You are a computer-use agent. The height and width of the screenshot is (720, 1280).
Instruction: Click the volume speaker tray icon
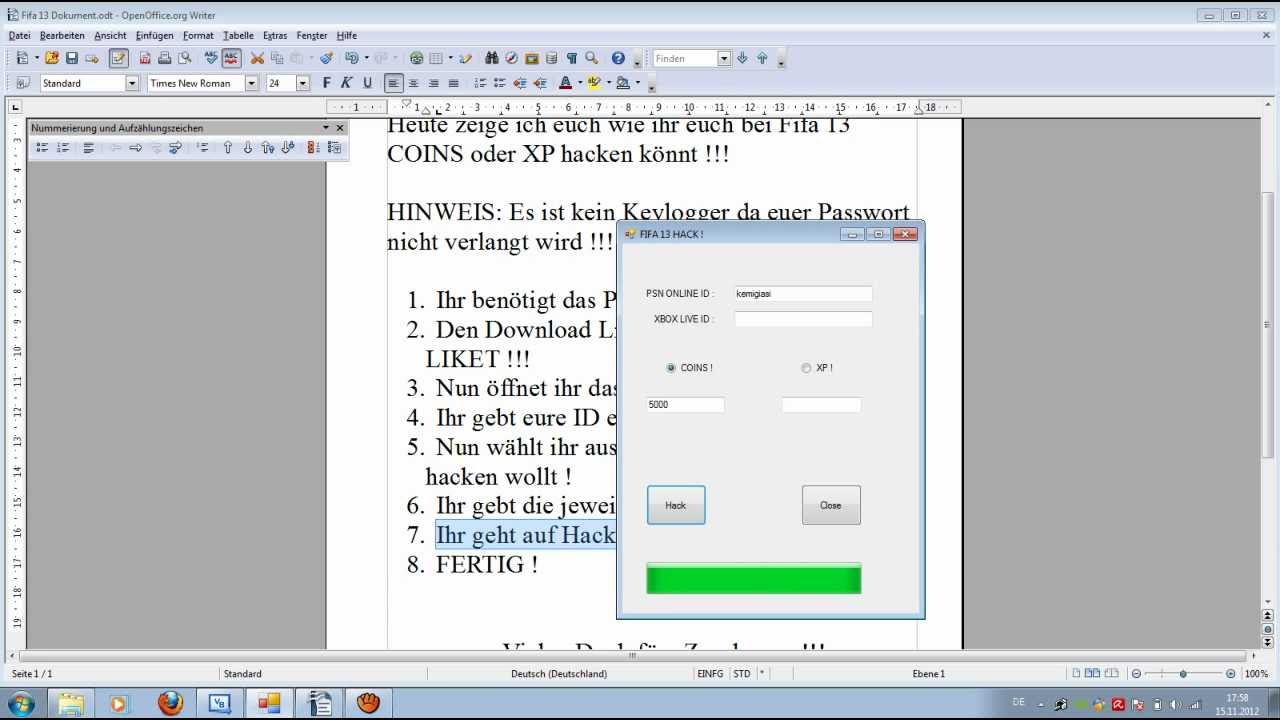coord(1176,704)
